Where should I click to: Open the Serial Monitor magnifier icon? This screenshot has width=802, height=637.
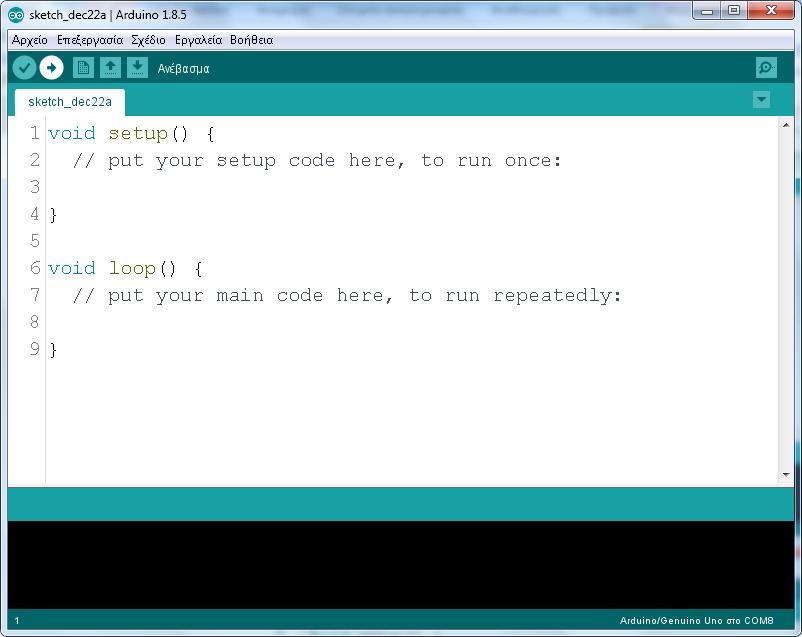pos(766,68)
